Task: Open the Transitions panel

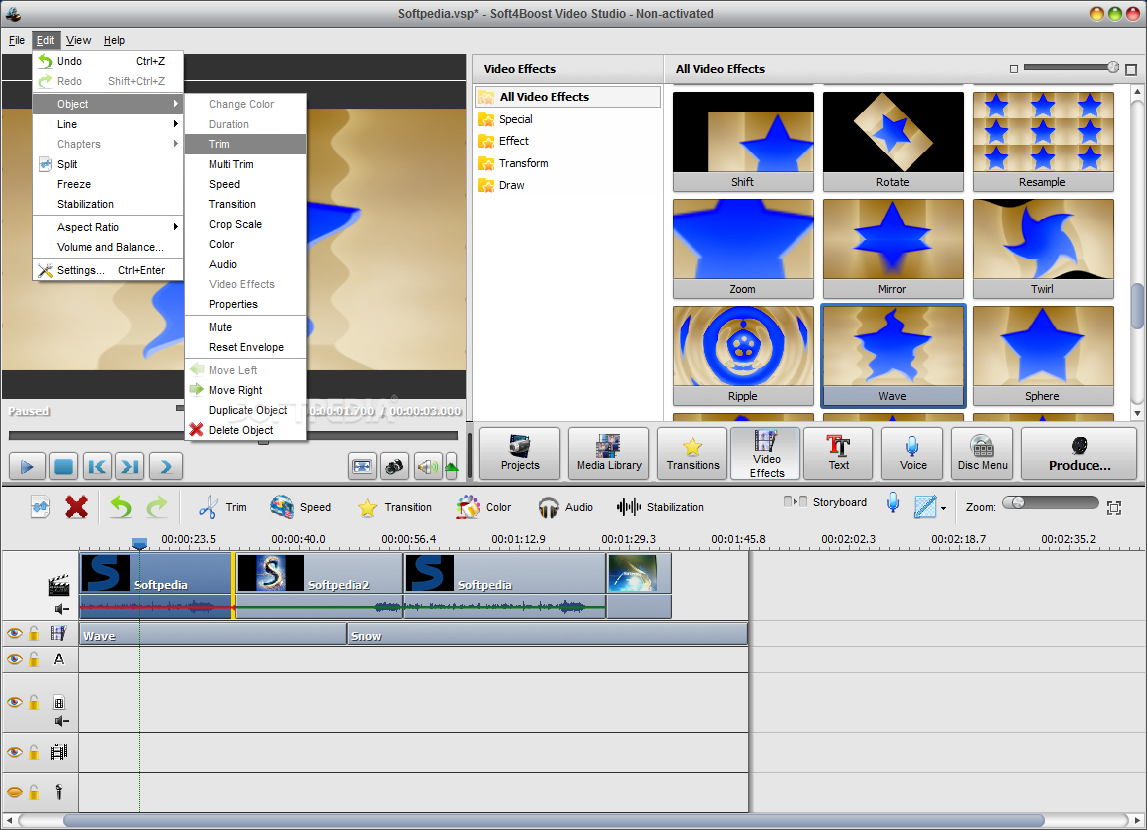Action: 693,453
